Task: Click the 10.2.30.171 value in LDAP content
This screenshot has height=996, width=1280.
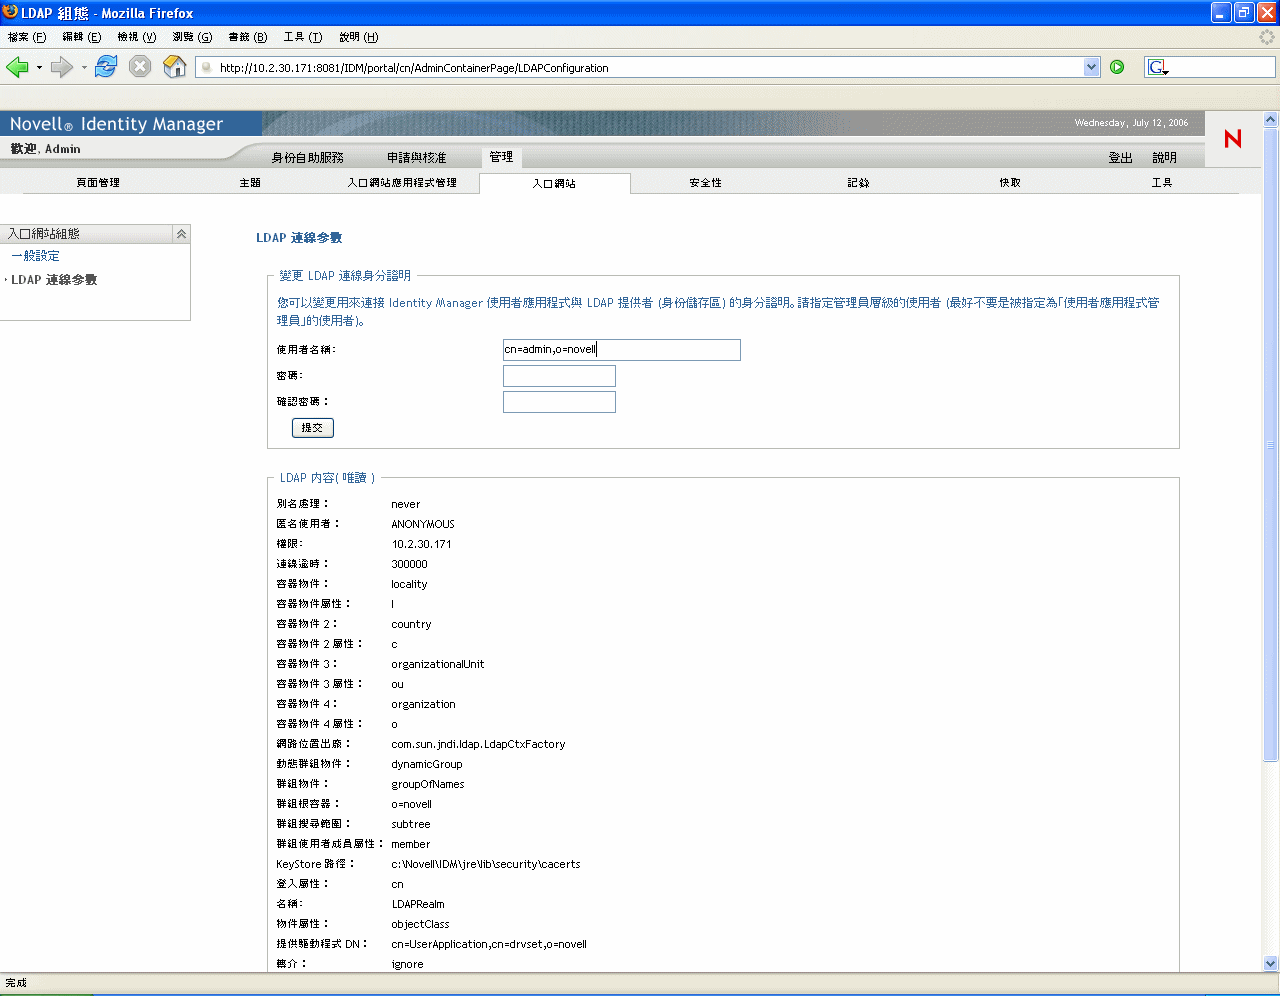Action: click(421, 544)
